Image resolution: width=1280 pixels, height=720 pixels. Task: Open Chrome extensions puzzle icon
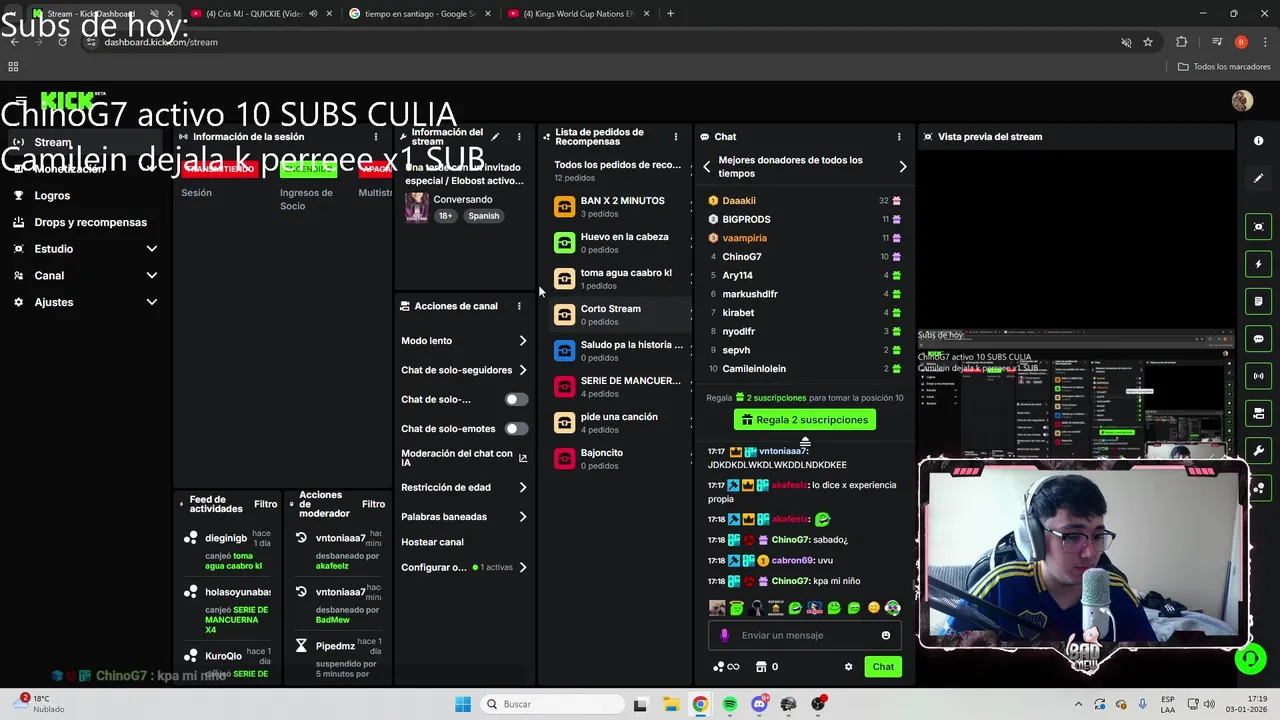pyautogui.click(x=1182, y=42)
